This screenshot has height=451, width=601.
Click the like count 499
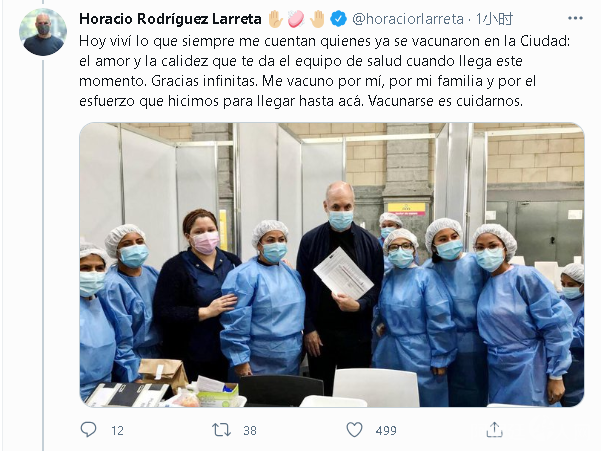point(386,431)
